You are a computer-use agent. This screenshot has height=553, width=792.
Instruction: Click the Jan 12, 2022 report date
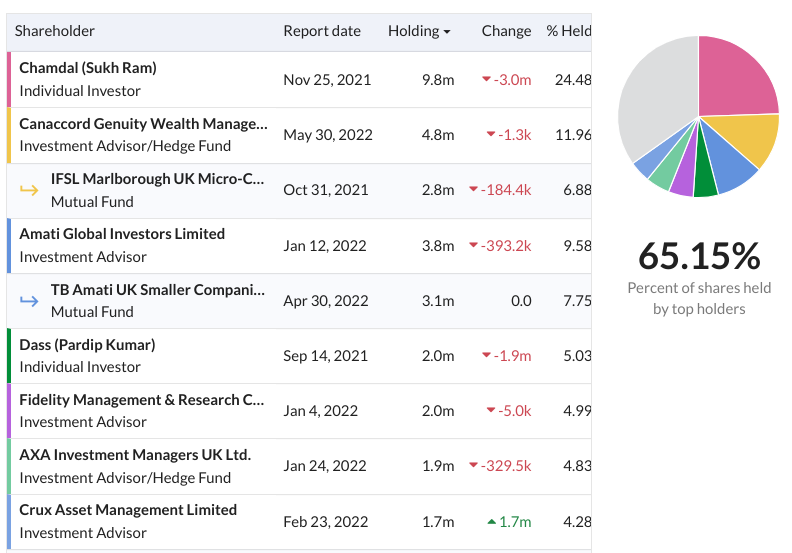[x=325, y=246]
